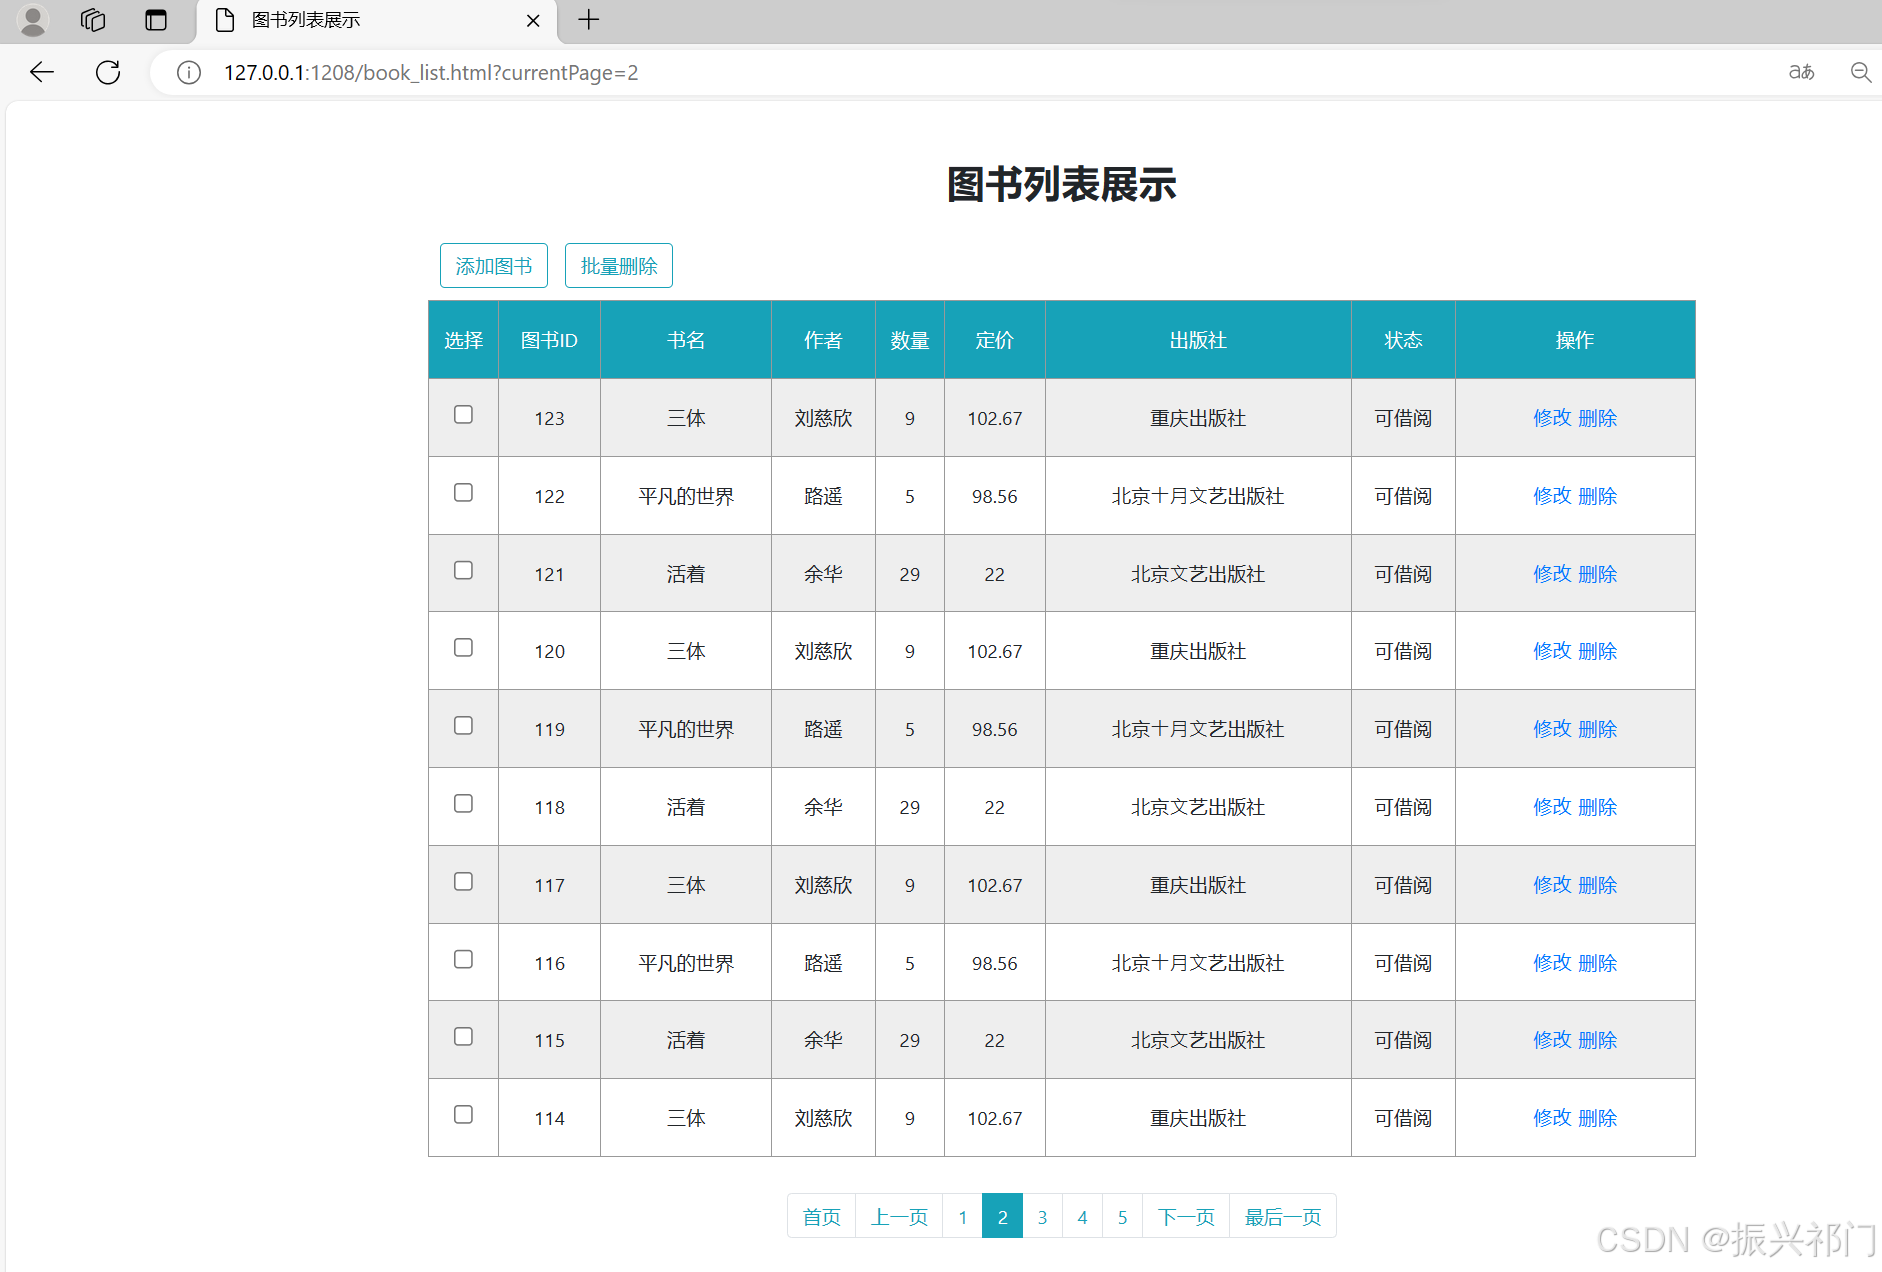The width and height of the screenshot is (1882, 1272).
Task: Close the 图书列表展示 tab
Action: pyautogui.click(x=533, y=20)
